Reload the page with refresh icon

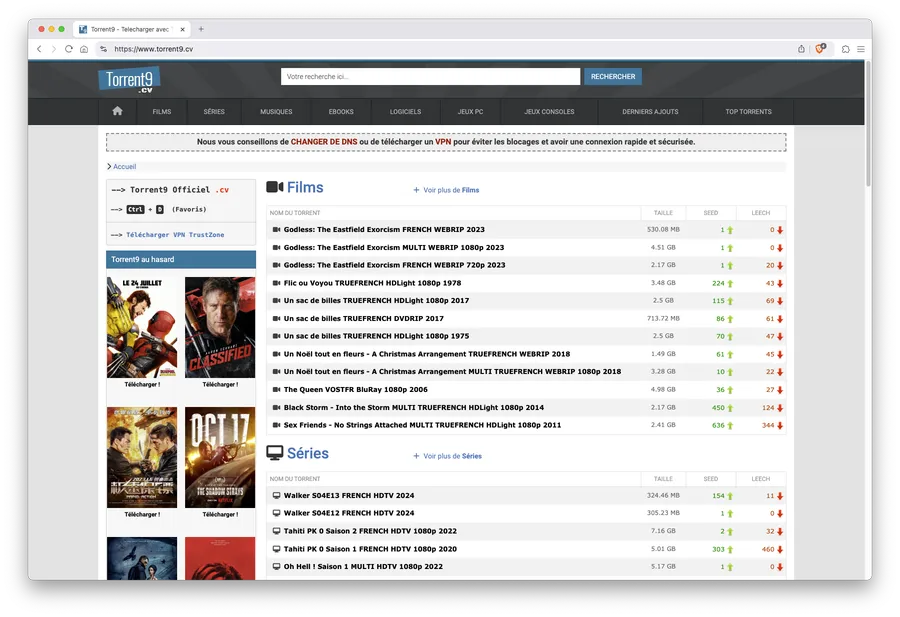click(x=69, y=49)
